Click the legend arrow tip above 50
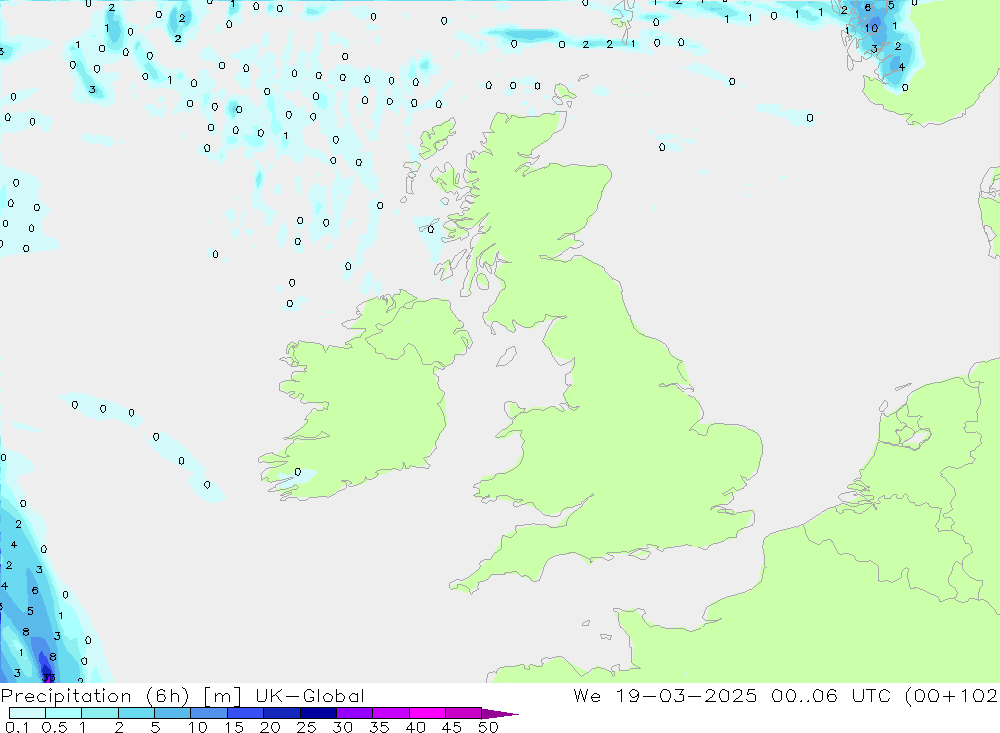 (500, 714)
